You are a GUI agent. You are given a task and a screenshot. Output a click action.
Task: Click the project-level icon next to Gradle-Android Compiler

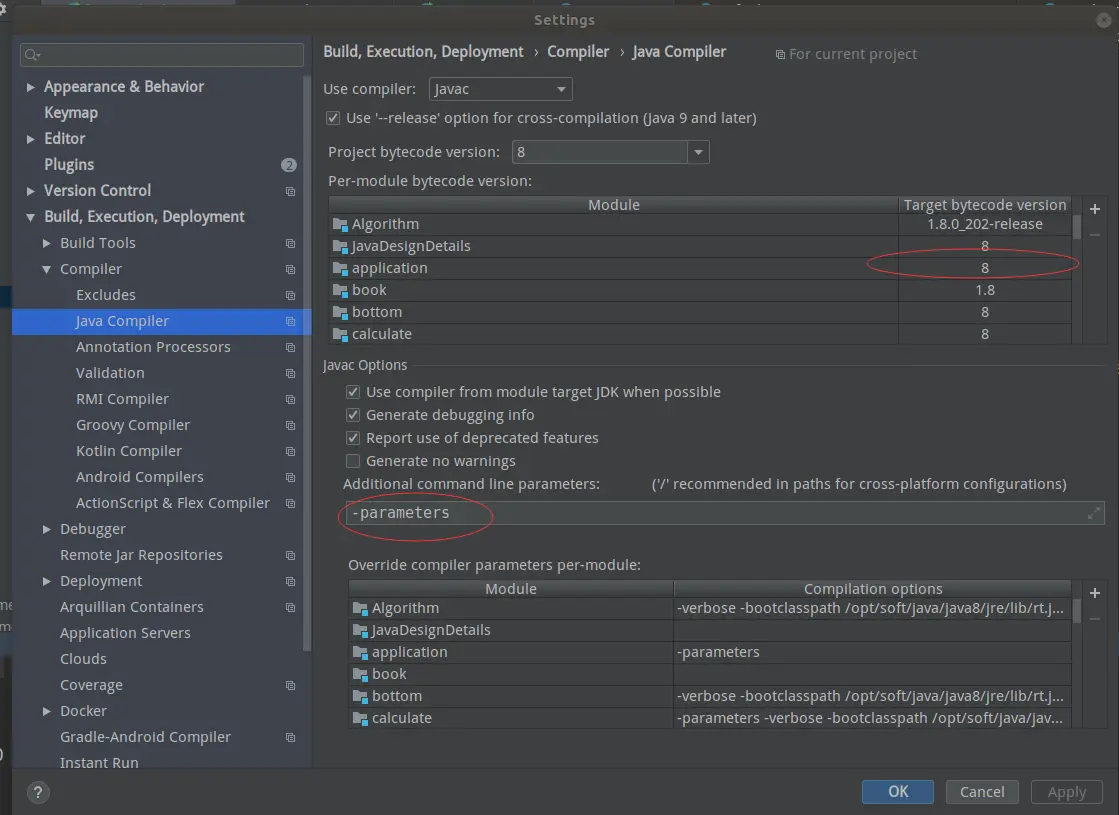pos(290,737)
